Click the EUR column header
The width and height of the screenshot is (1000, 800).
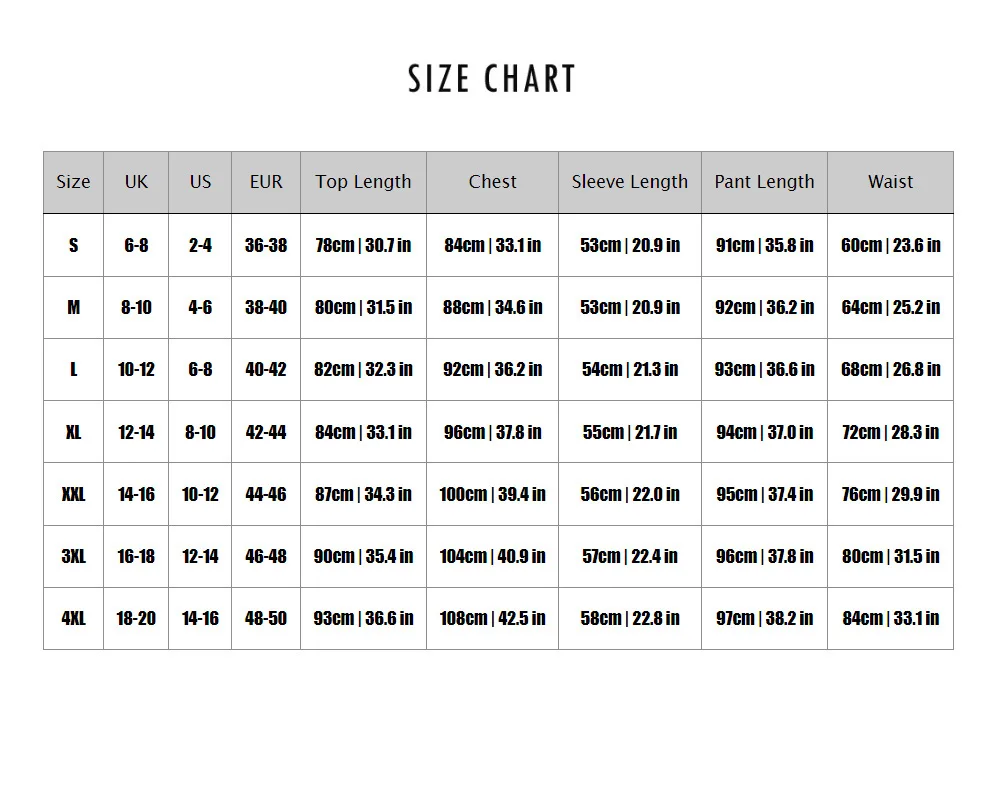[x=266, y=182]
